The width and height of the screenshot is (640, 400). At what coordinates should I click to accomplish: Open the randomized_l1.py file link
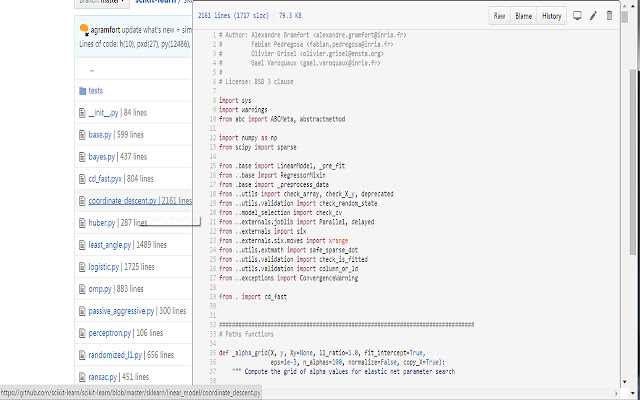115,355
